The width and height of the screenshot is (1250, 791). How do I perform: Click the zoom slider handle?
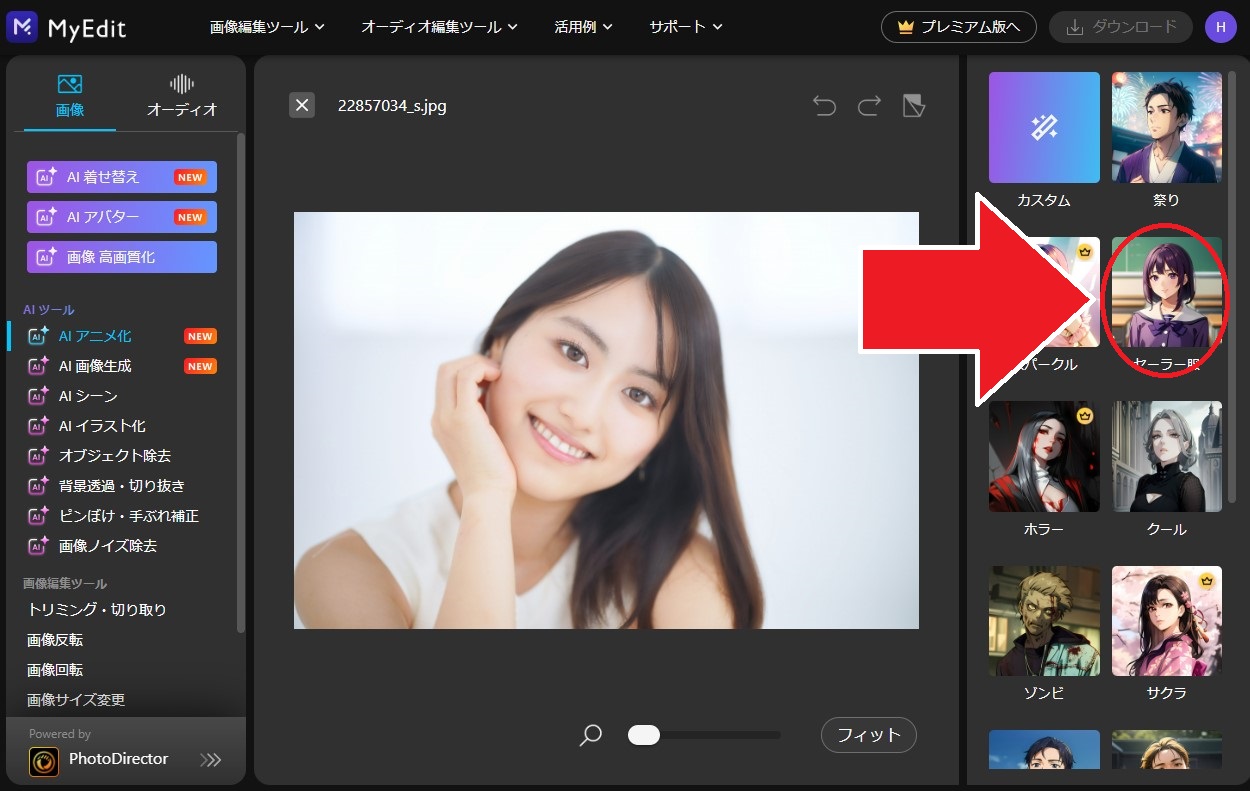point(644,736)
